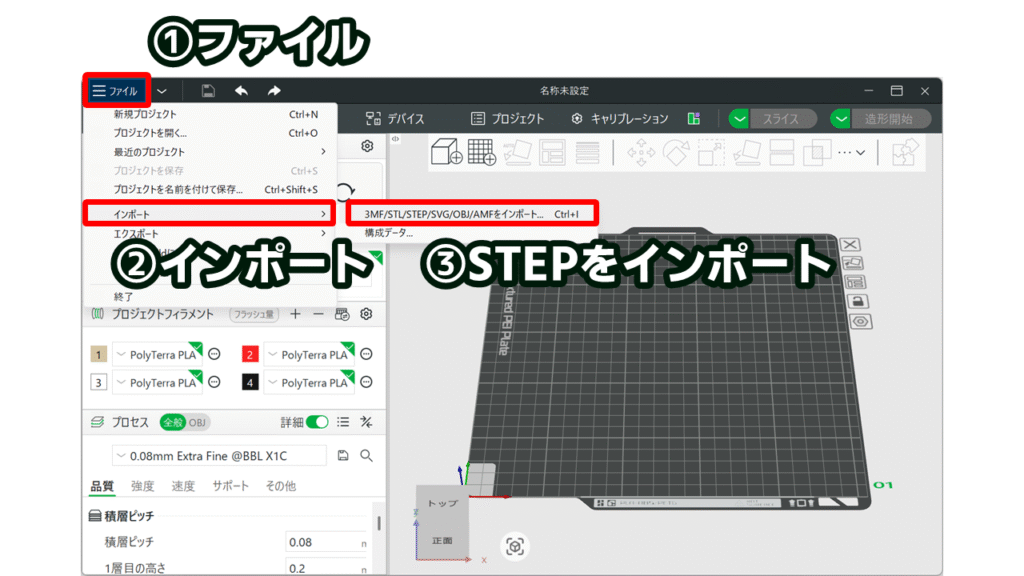1024x576 pixels.
Task: Add a filament with the plus icon
Action: (x=295, y=314)
